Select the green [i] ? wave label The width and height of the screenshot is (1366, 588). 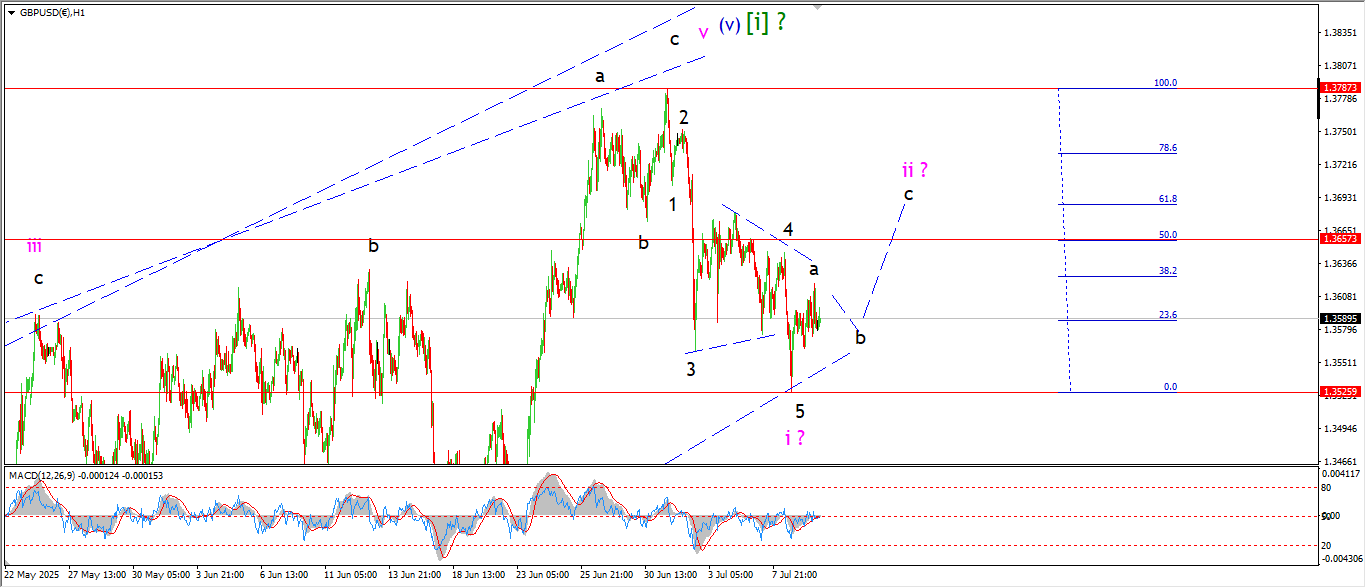point(766,24)
